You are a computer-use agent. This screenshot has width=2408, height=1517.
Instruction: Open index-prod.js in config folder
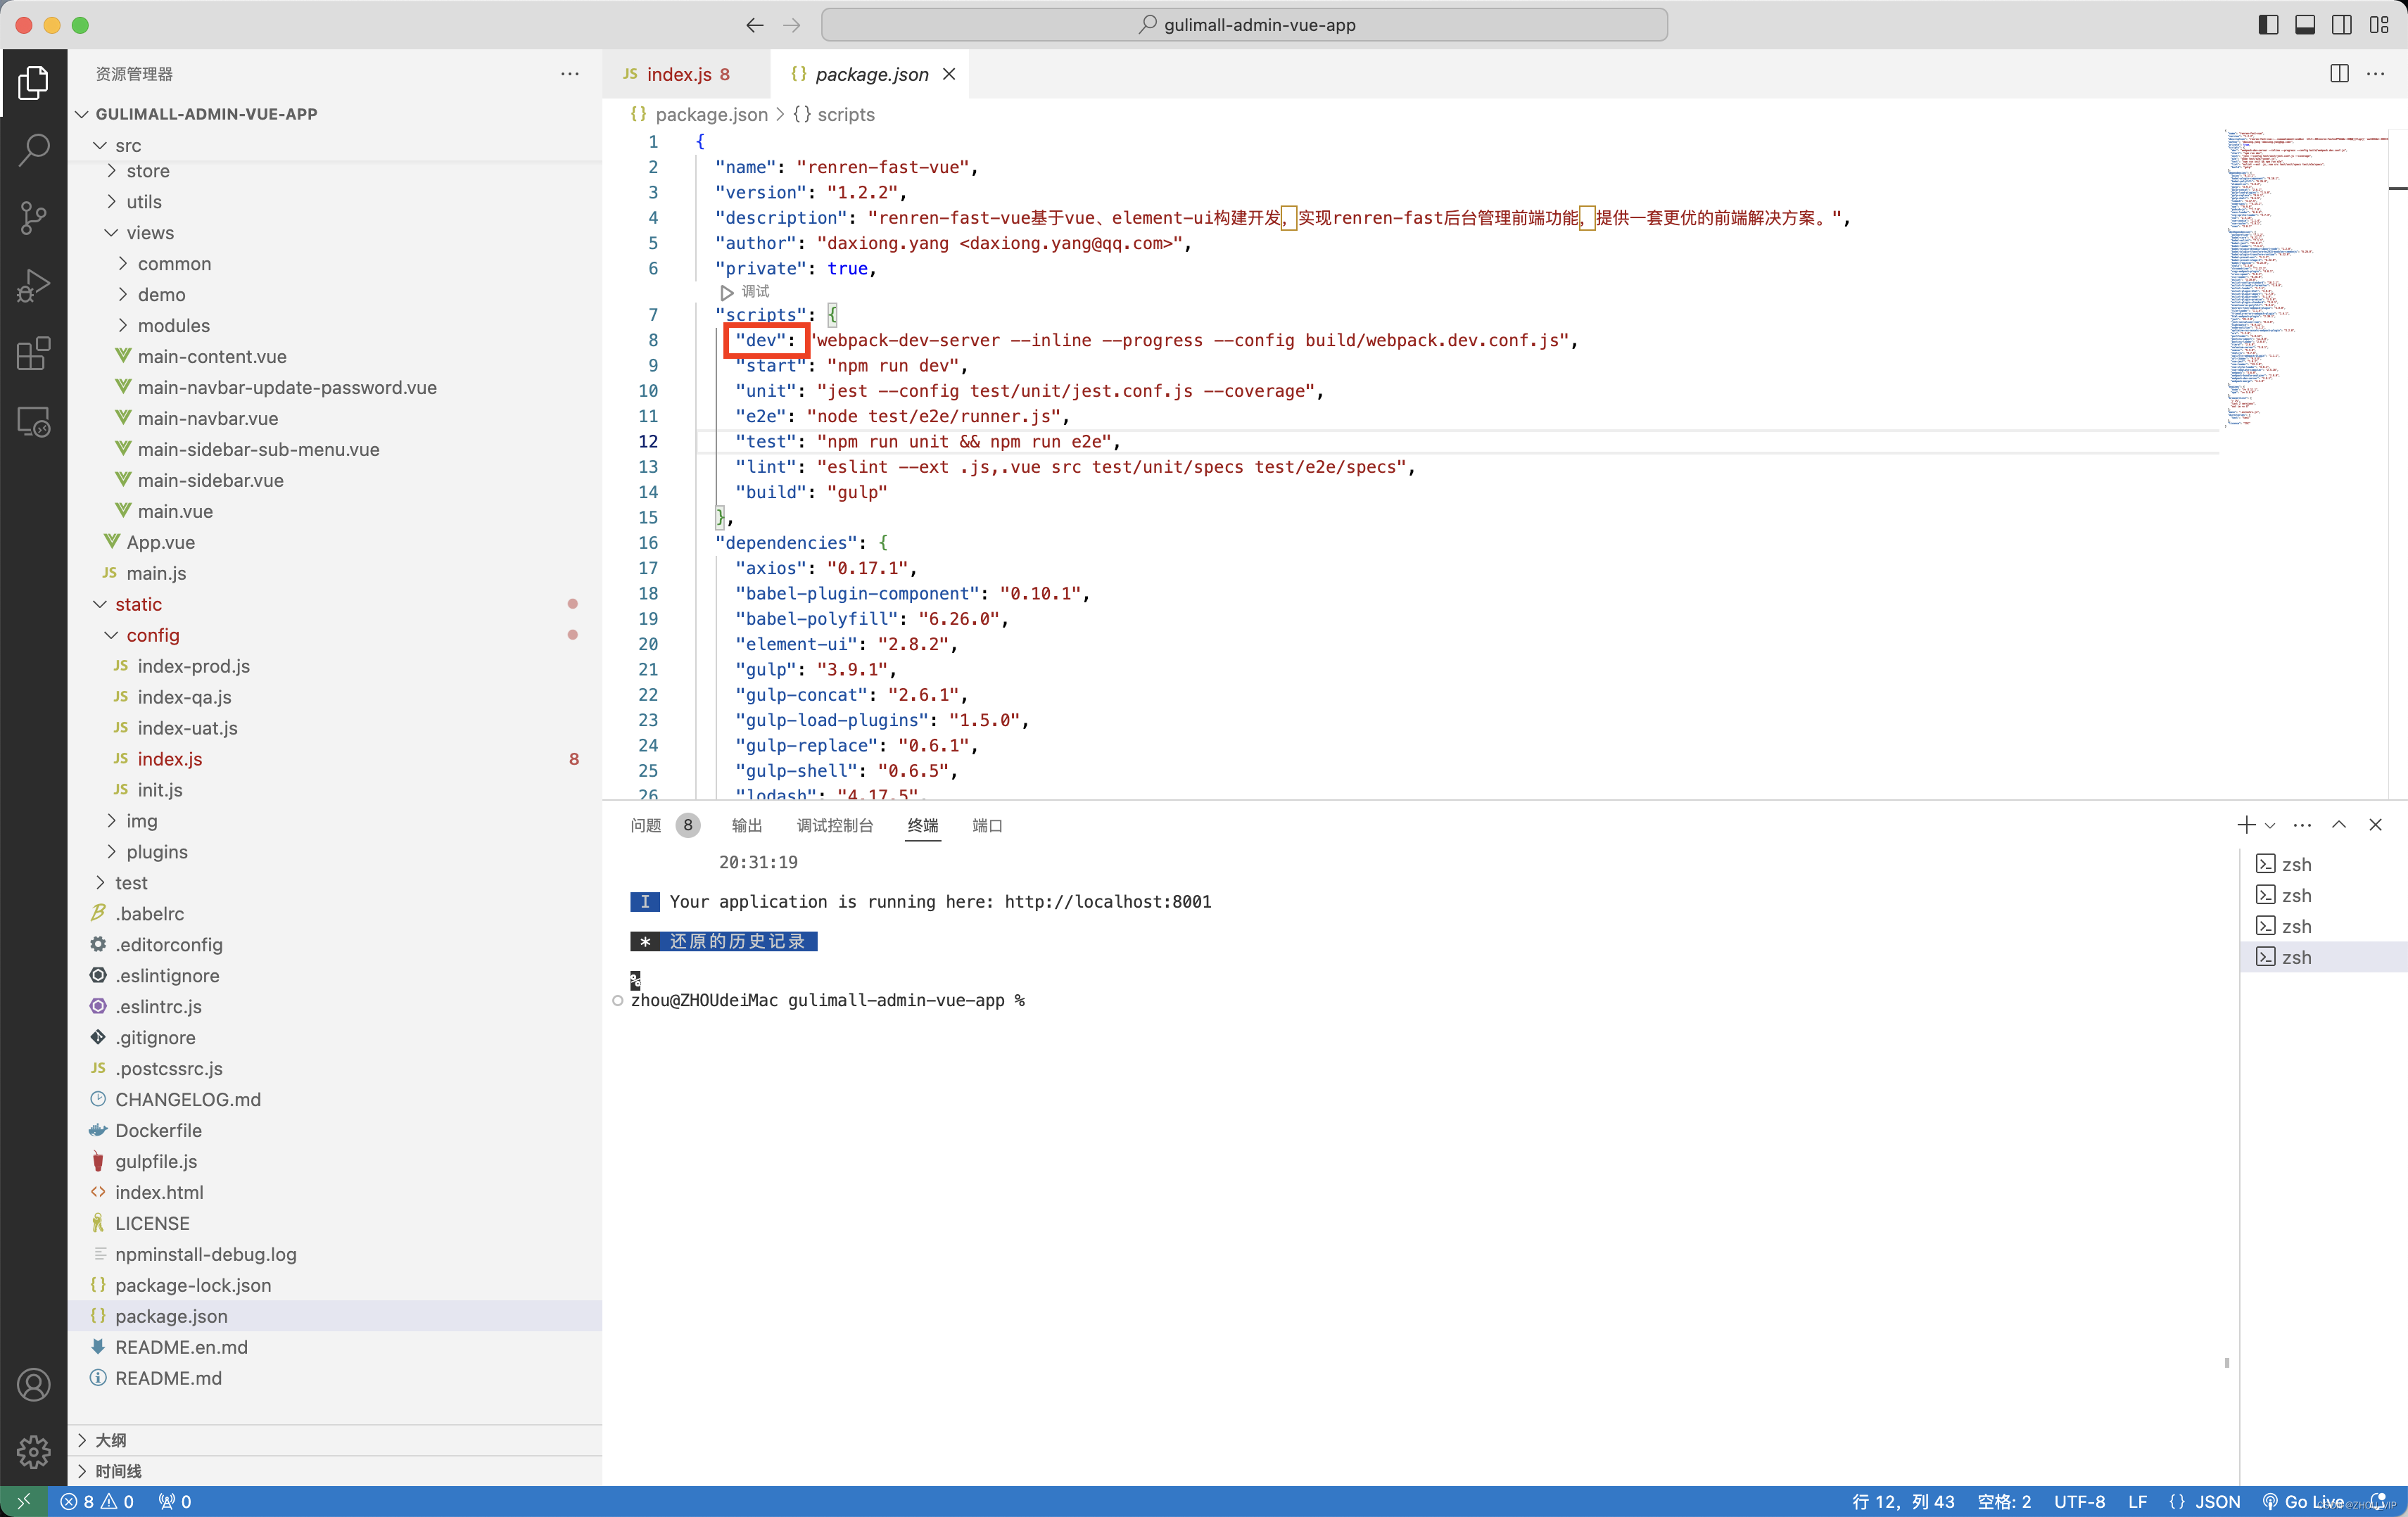tap(334, 666)
